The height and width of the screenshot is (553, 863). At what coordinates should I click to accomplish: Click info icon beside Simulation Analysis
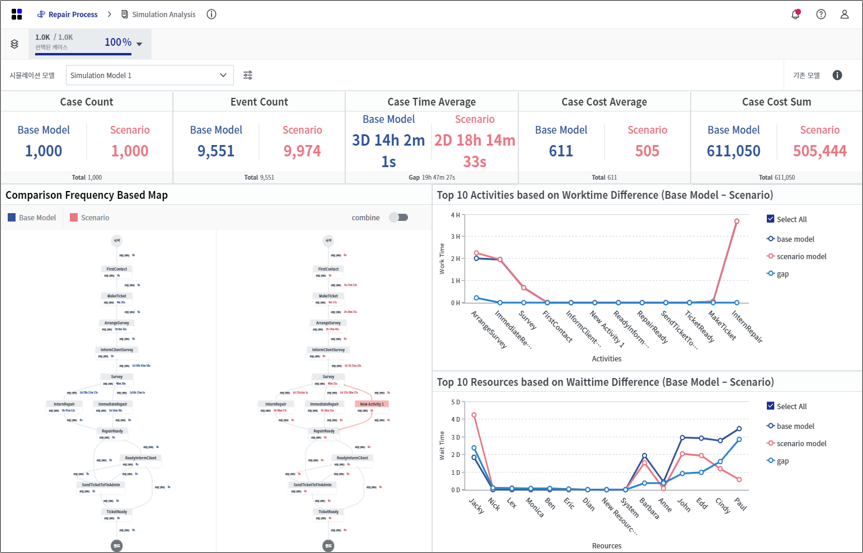point(211,15)
